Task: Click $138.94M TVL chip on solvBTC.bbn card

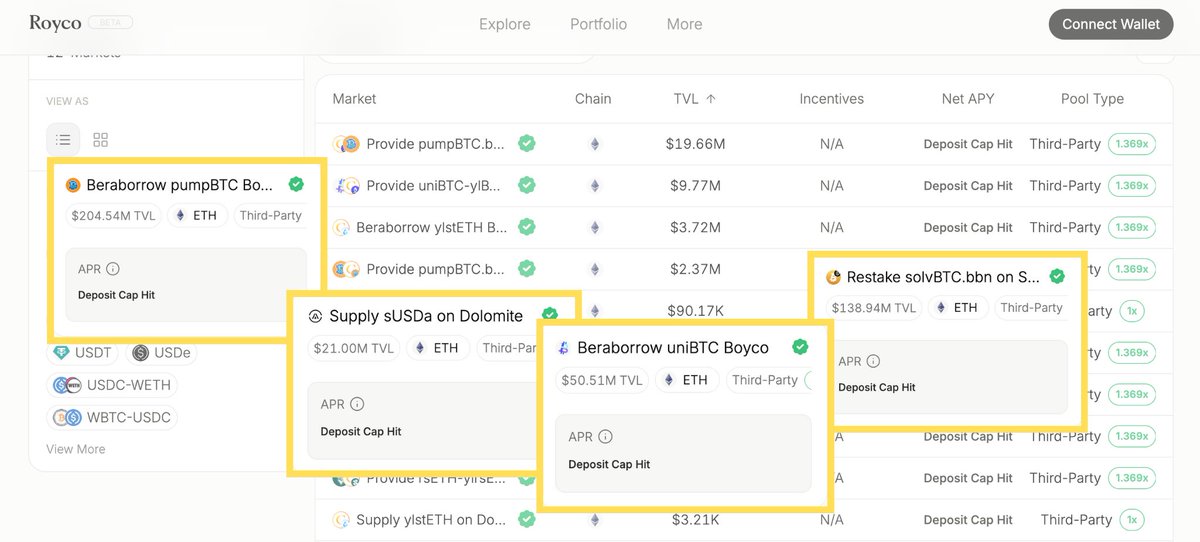Action: pos(874,308)
